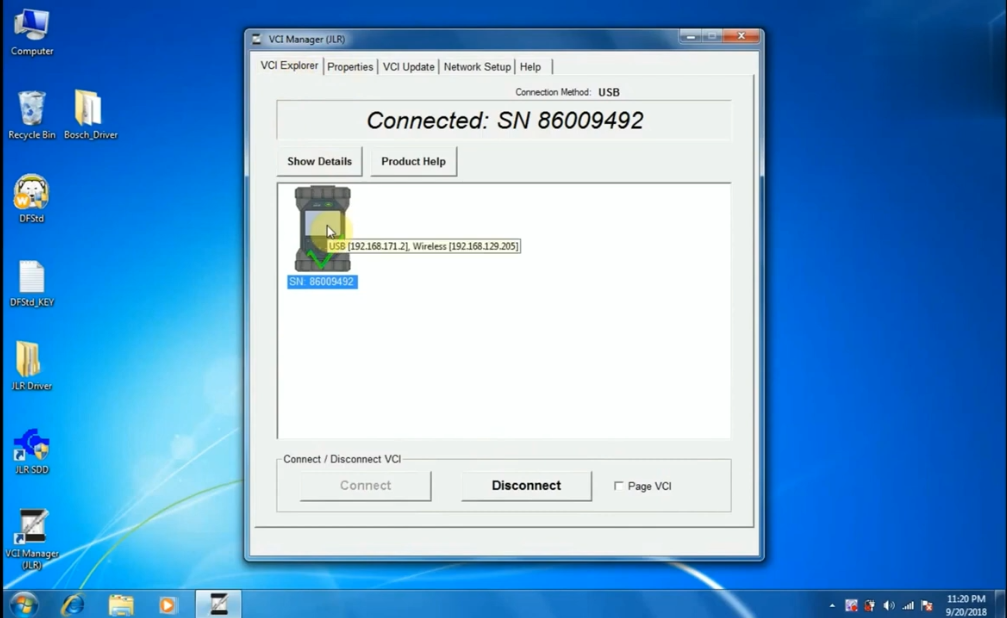Viewport: 1007px width, 618px height.
Task: Minimize the VCI Manager window
Action: pyautogui.click(x=690, y=37)
